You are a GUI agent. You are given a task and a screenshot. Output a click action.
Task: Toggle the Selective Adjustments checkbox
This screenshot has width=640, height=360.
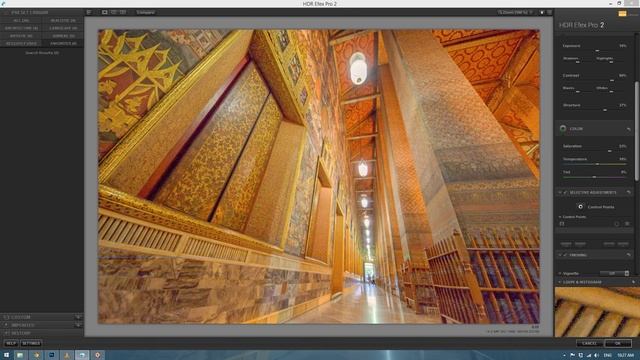[565, 192]
